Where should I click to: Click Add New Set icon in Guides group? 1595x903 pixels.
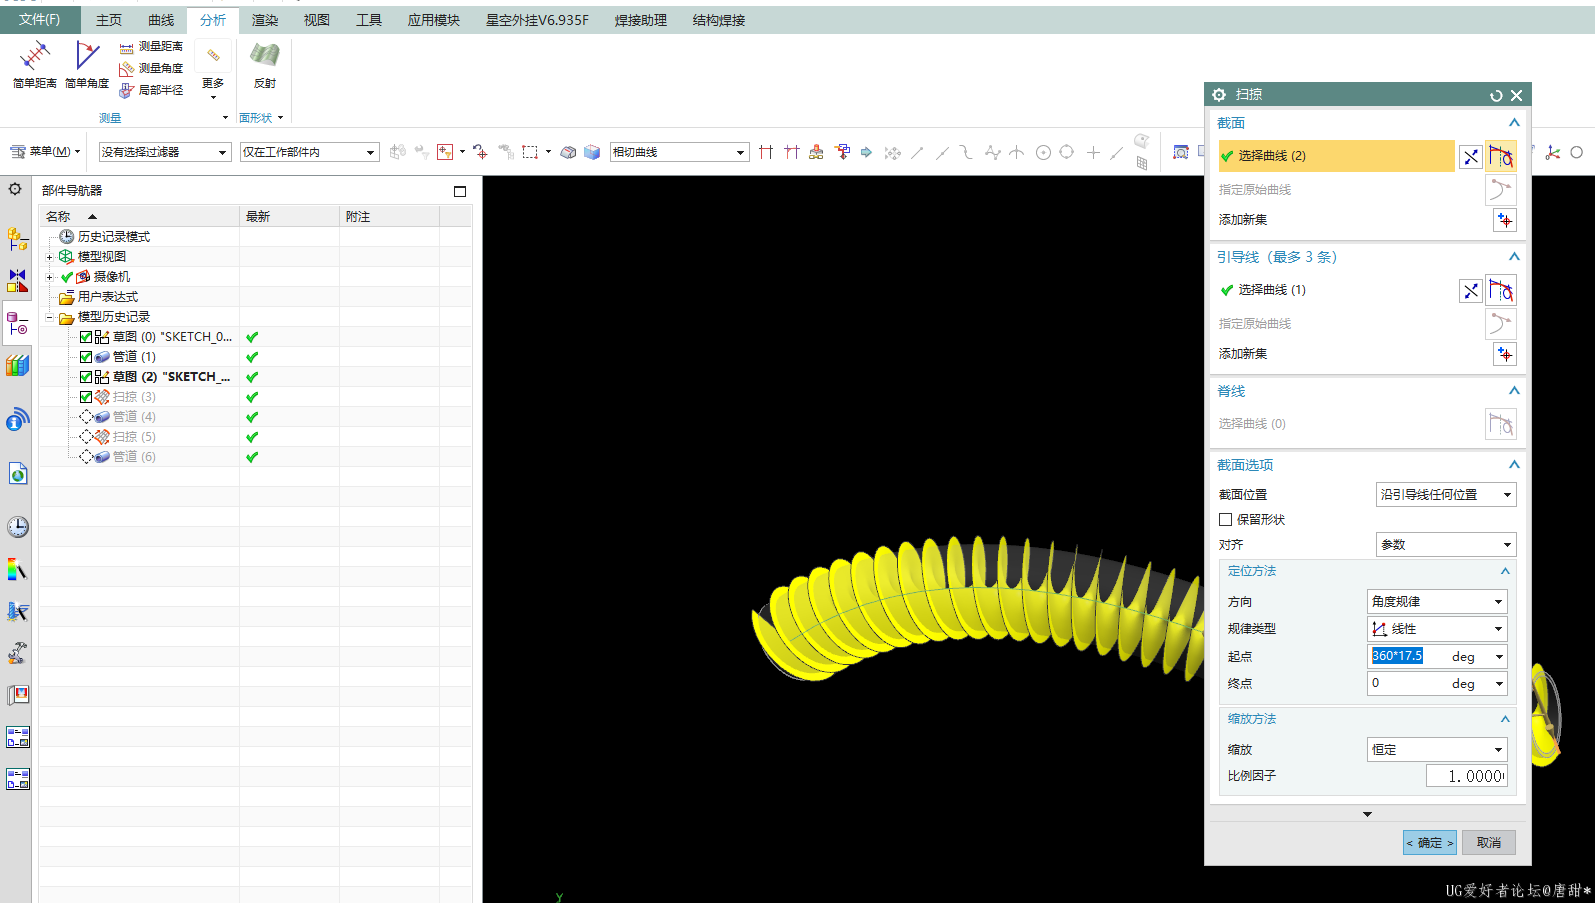pos(1504,354)
